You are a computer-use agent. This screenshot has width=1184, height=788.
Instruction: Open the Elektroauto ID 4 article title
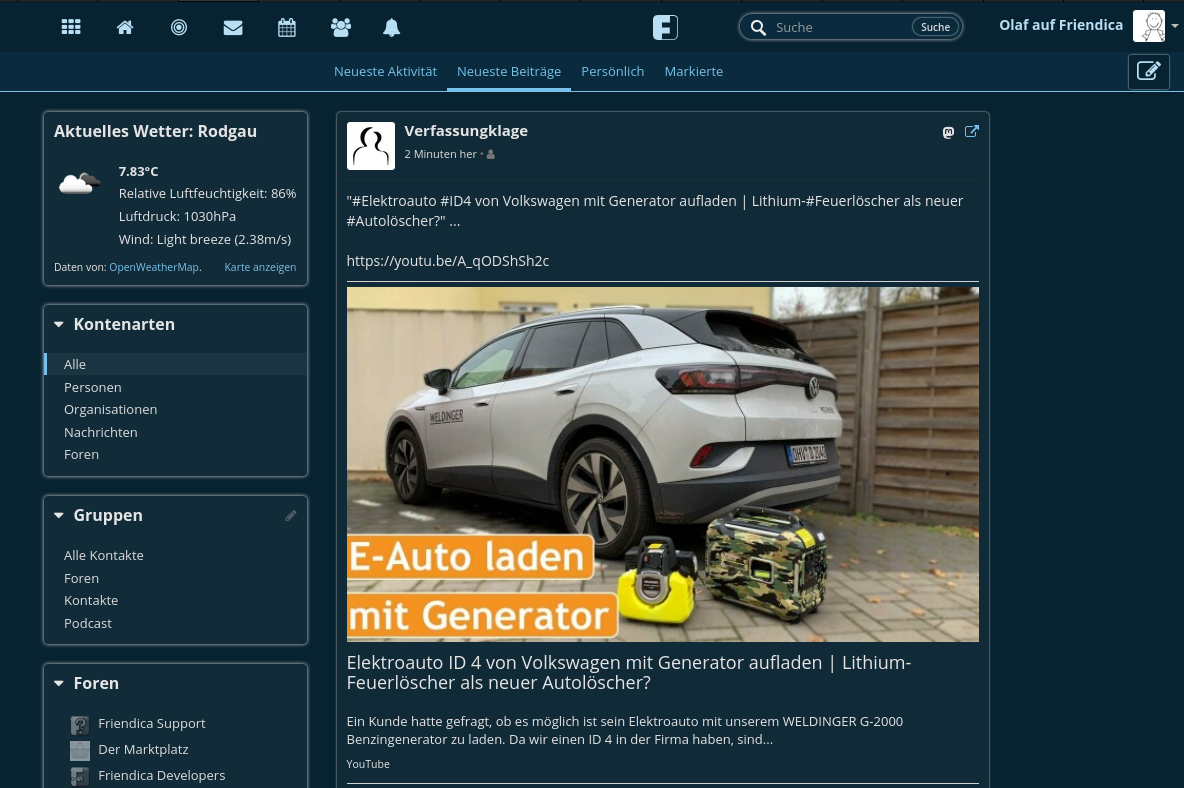[628, 673]
